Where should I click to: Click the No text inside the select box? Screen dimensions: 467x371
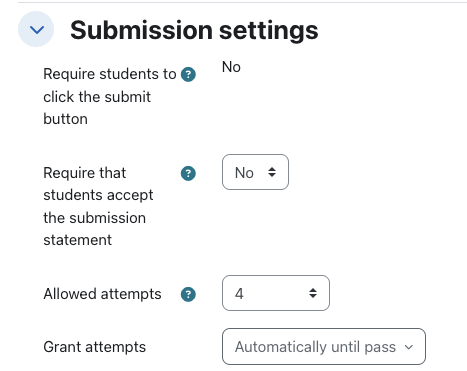click(x=244, y=173)
